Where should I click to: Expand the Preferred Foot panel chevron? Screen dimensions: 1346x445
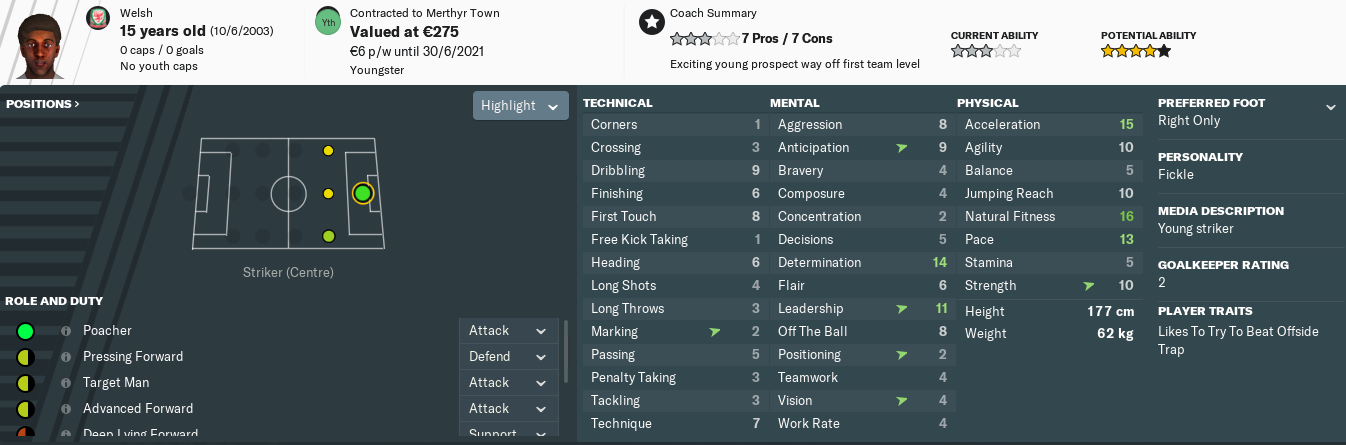[x=1331, y=107]
